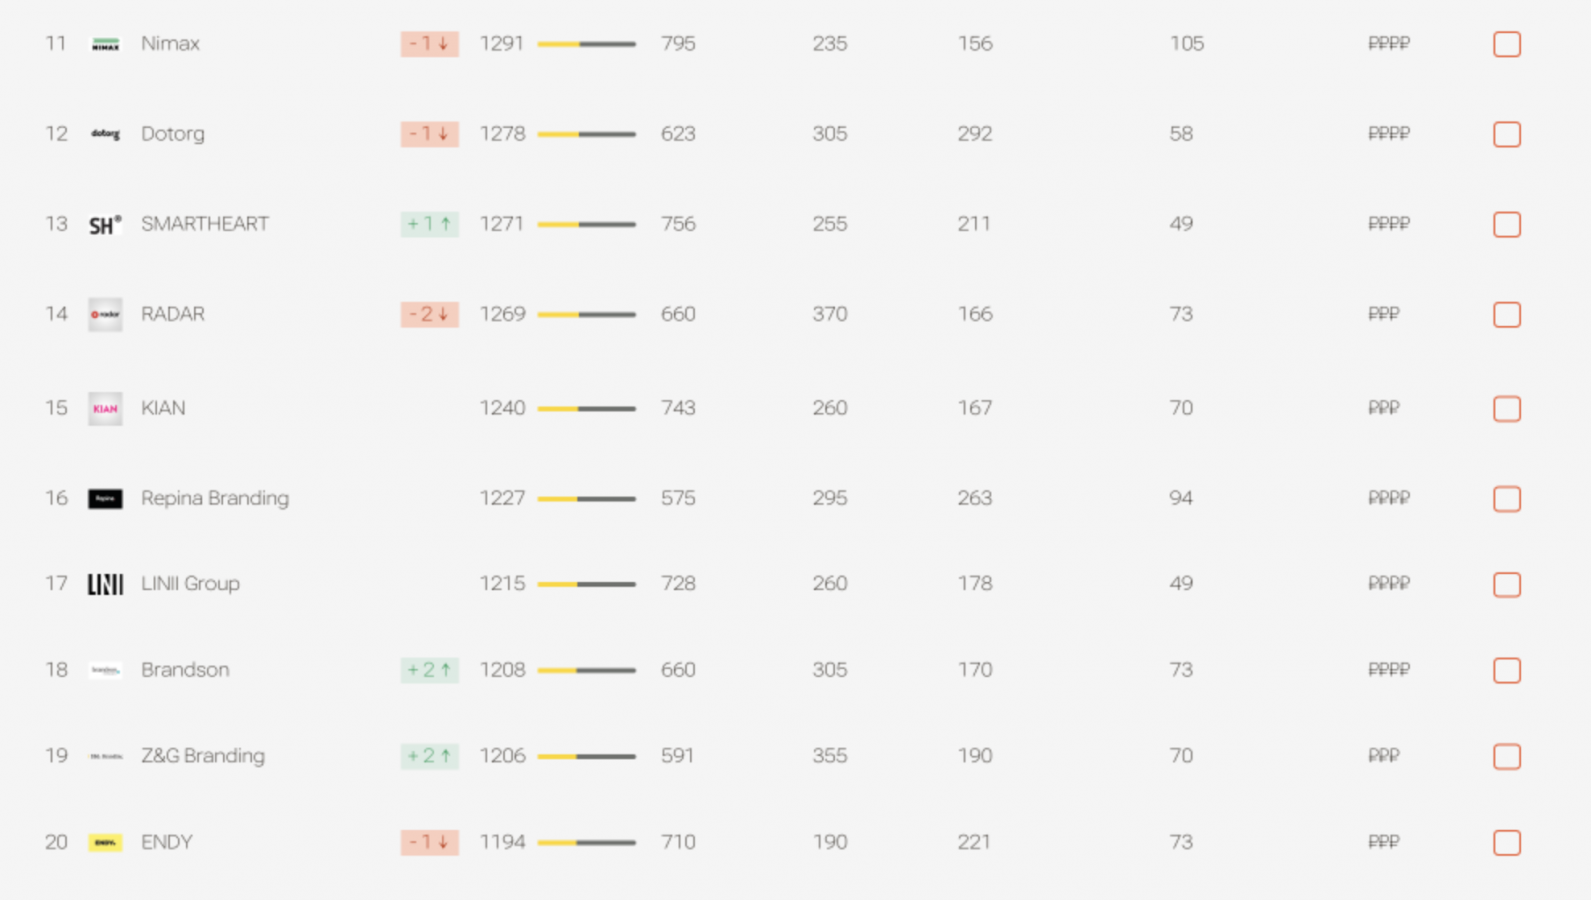Image resolution: width=1591 pixels, height=900 pixels.
Task: Tick the checkbox for RADAR
Action: (1506, 314)
